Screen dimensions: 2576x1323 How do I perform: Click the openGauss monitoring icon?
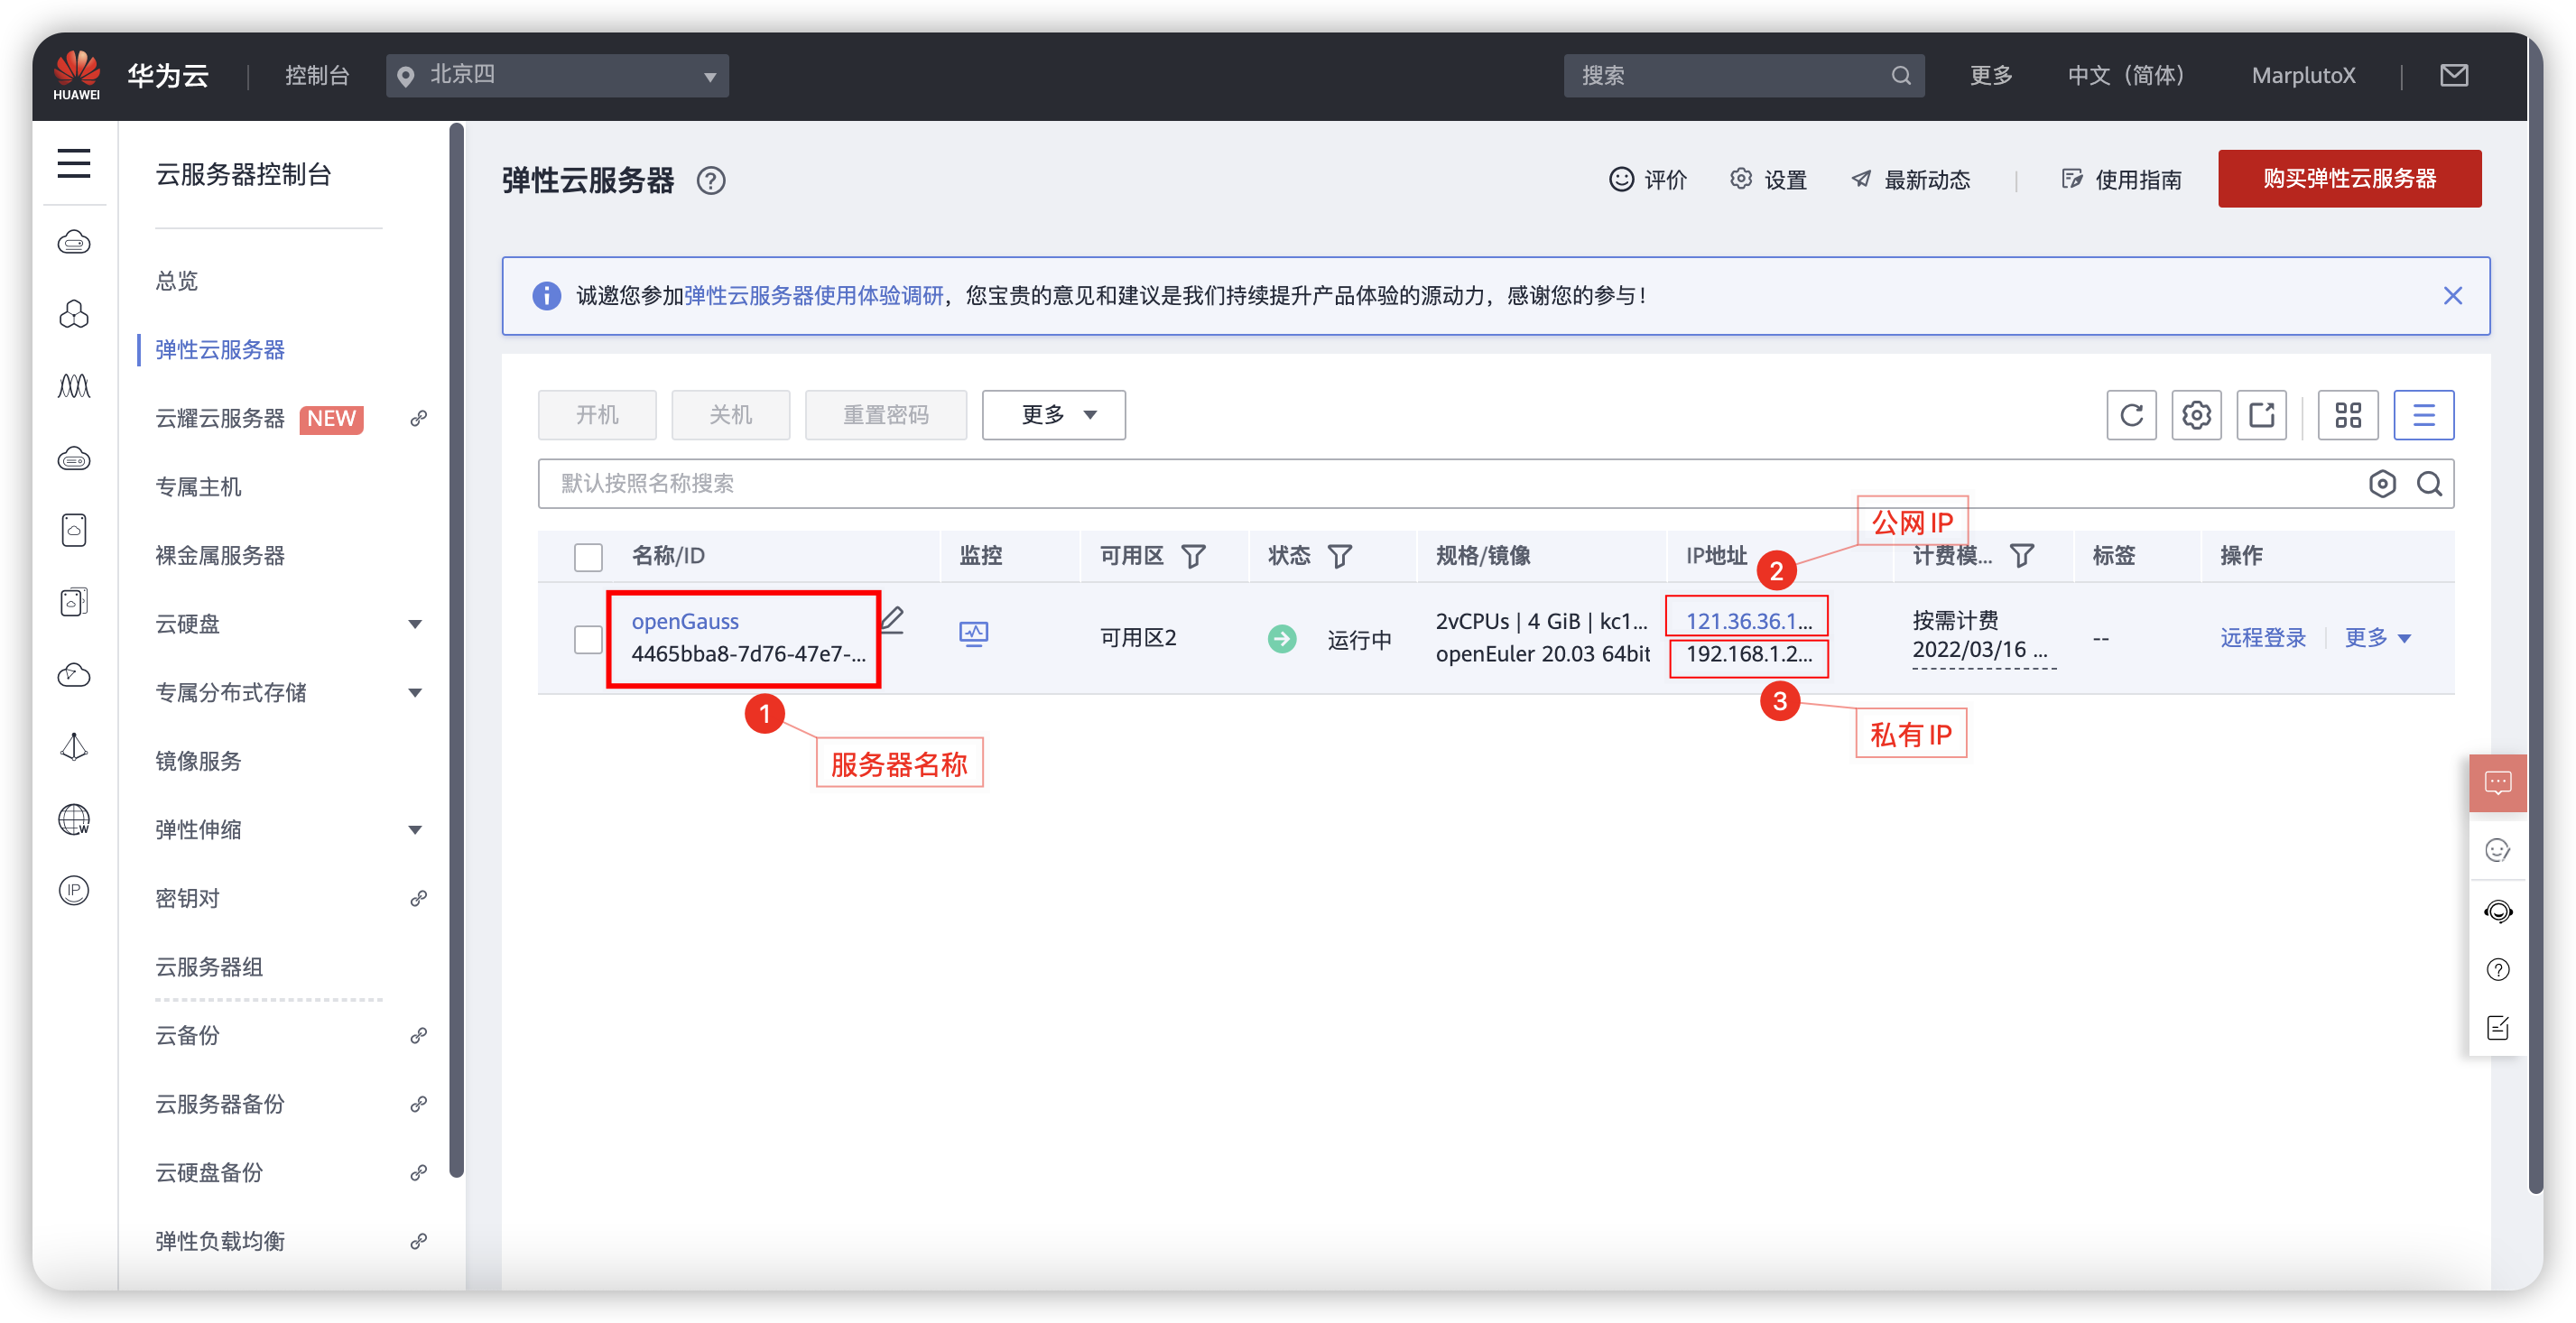[973, 635]
